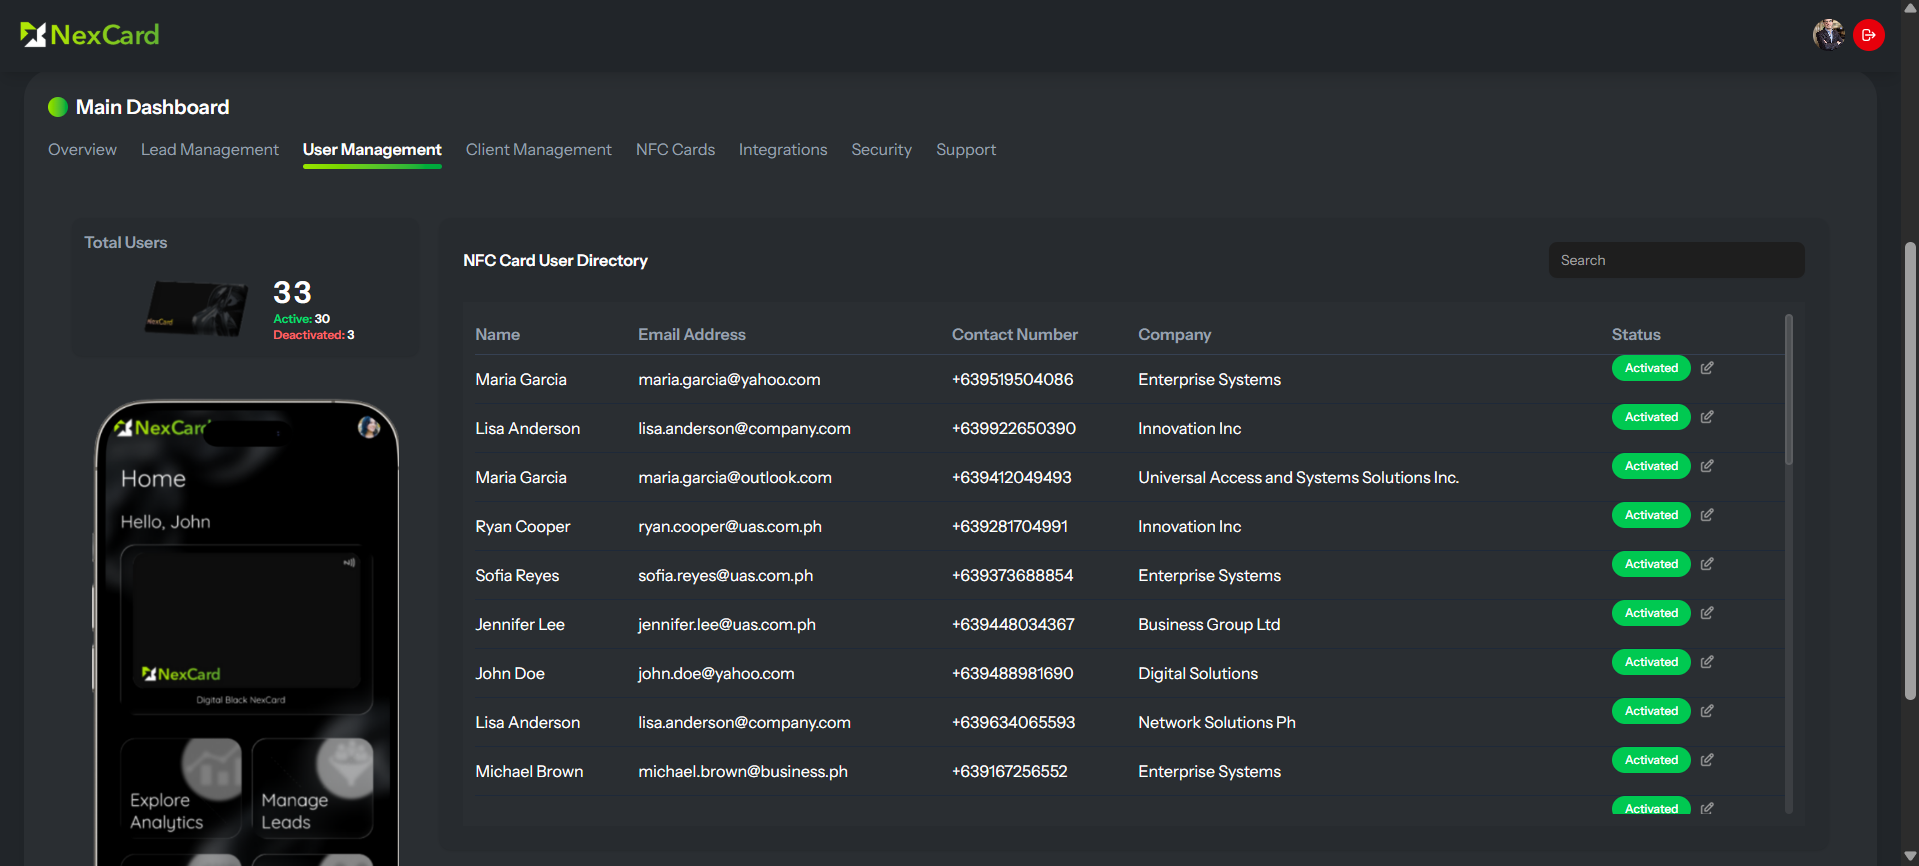The image size is (1919, 866).
Task: Edit Lisa Anderson +639922650390 row
Action: (1707, 417)
